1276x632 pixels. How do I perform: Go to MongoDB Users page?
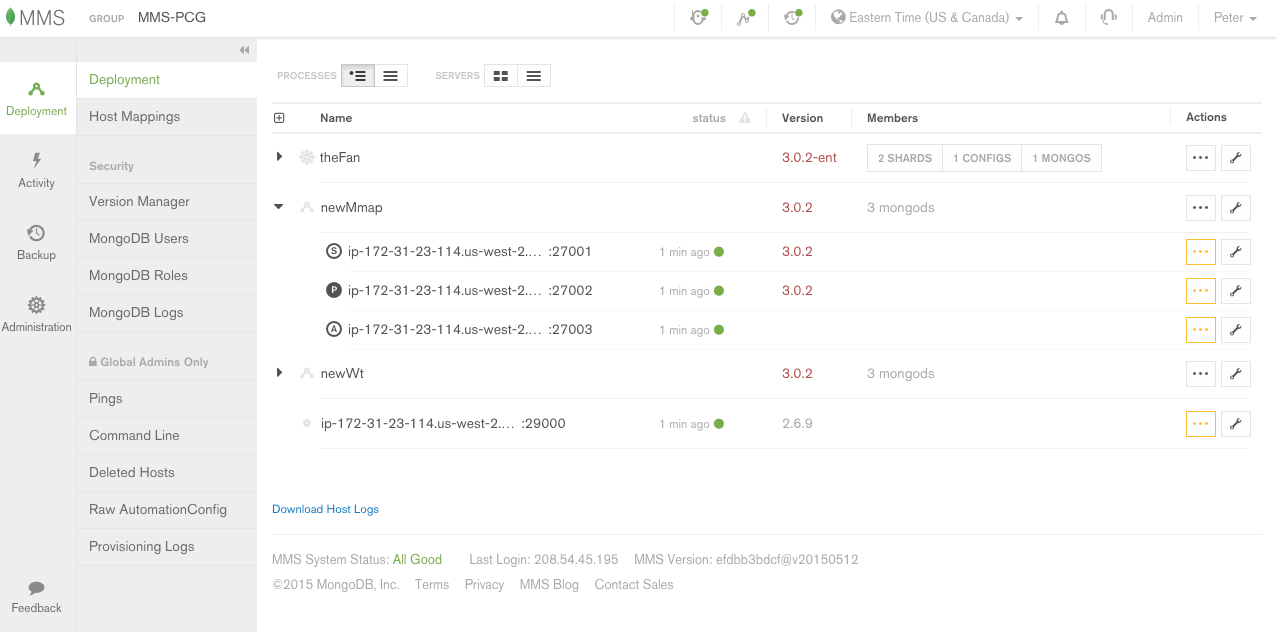click(139, 239)
